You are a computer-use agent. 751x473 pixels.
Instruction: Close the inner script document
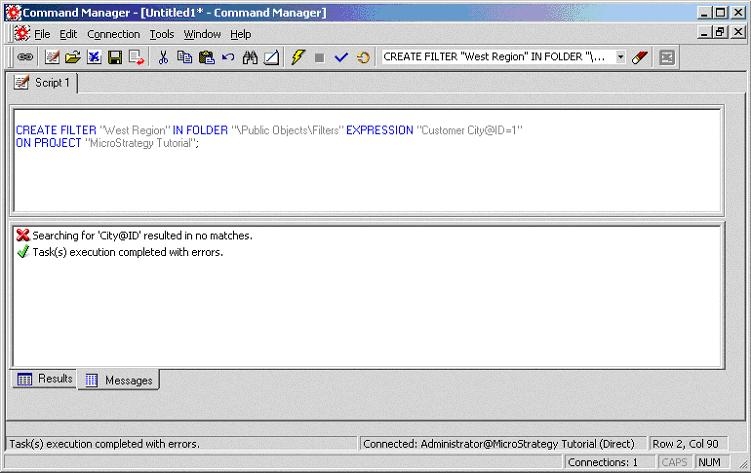click(x=738, y=33)
